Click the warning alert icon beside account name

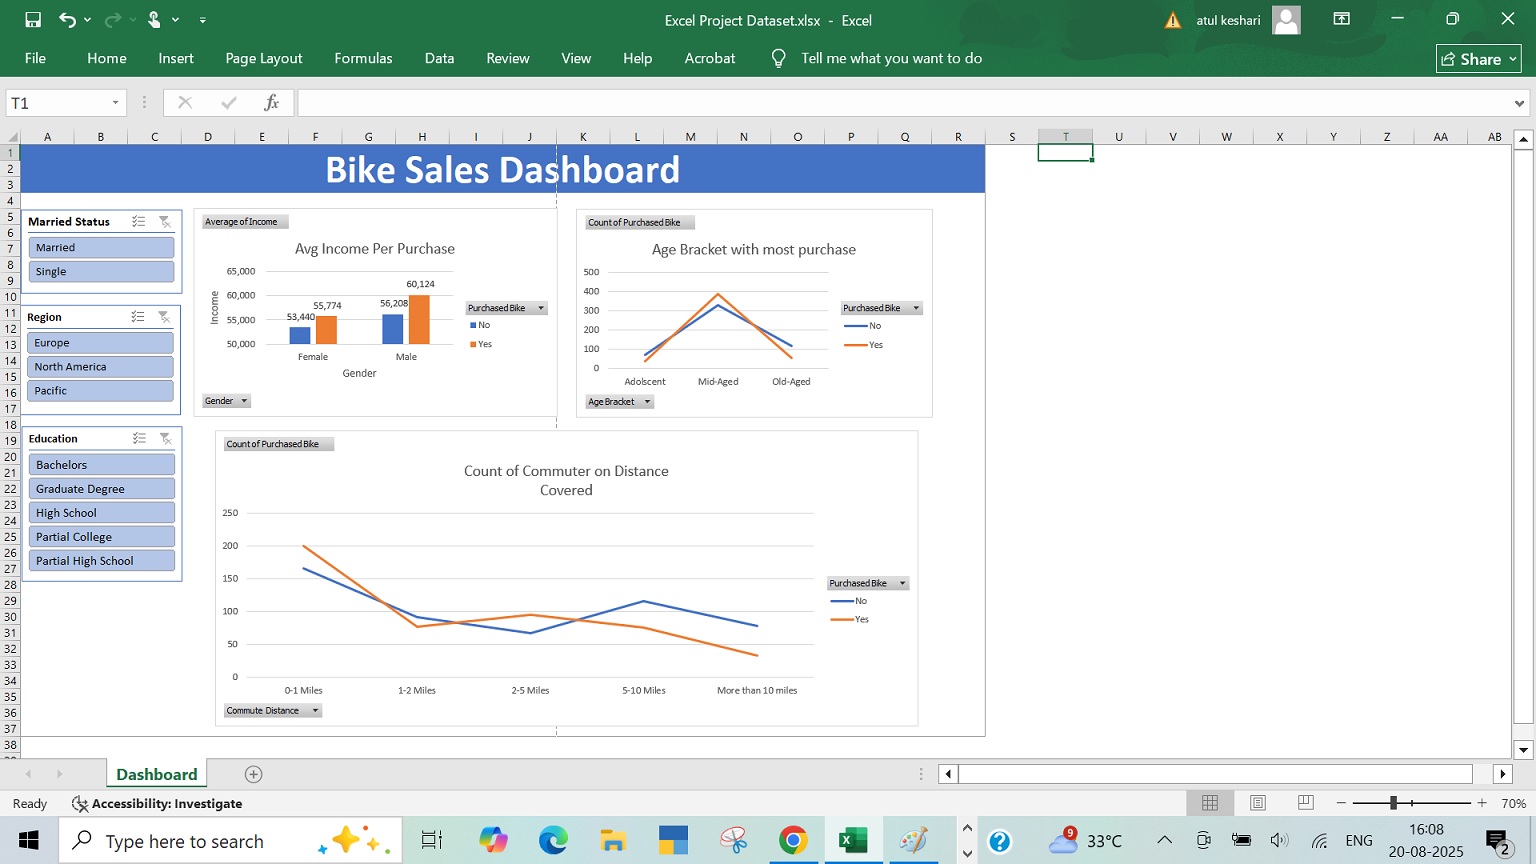coord(1173,20)
